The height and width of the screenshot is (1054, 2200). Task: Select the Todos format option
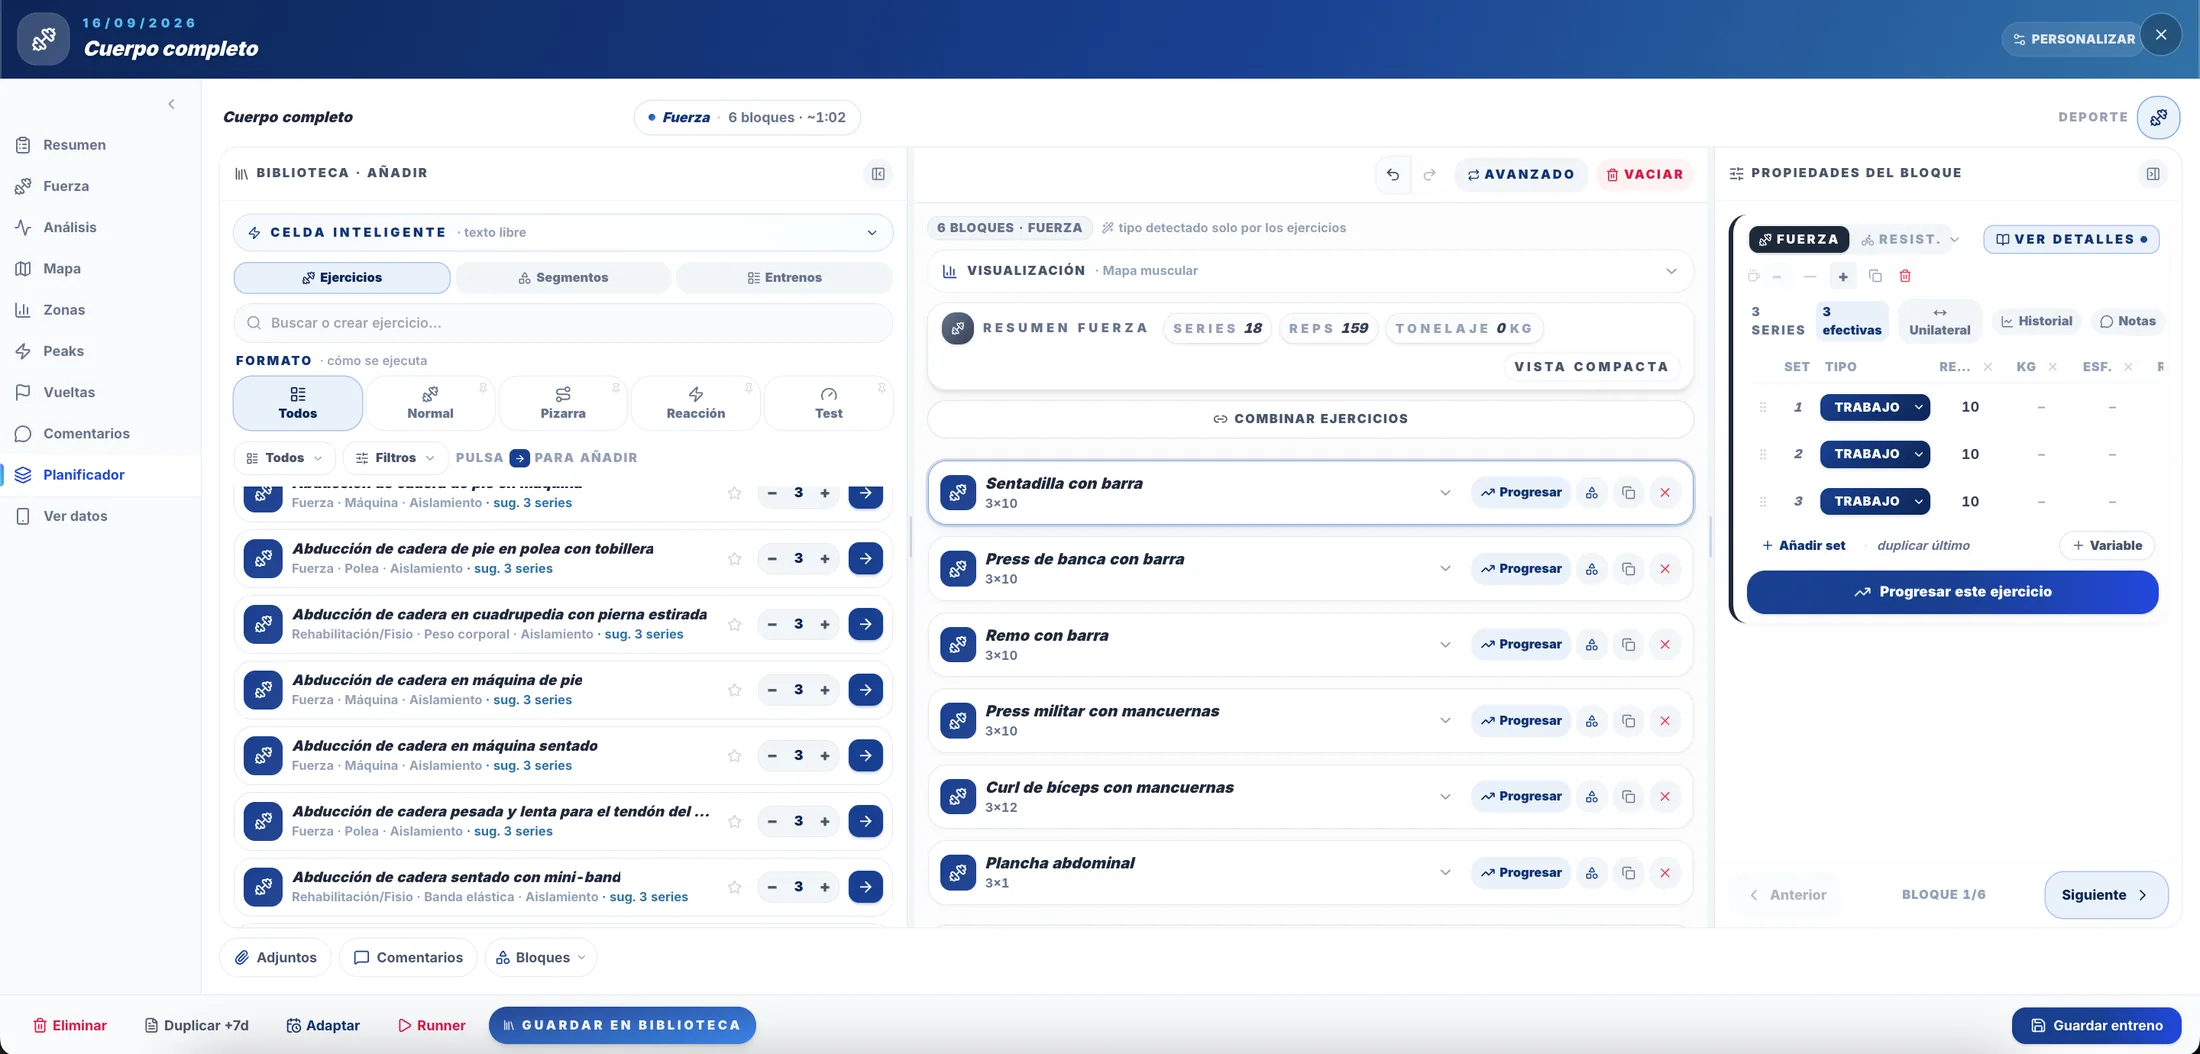click(x=297, y=403)
